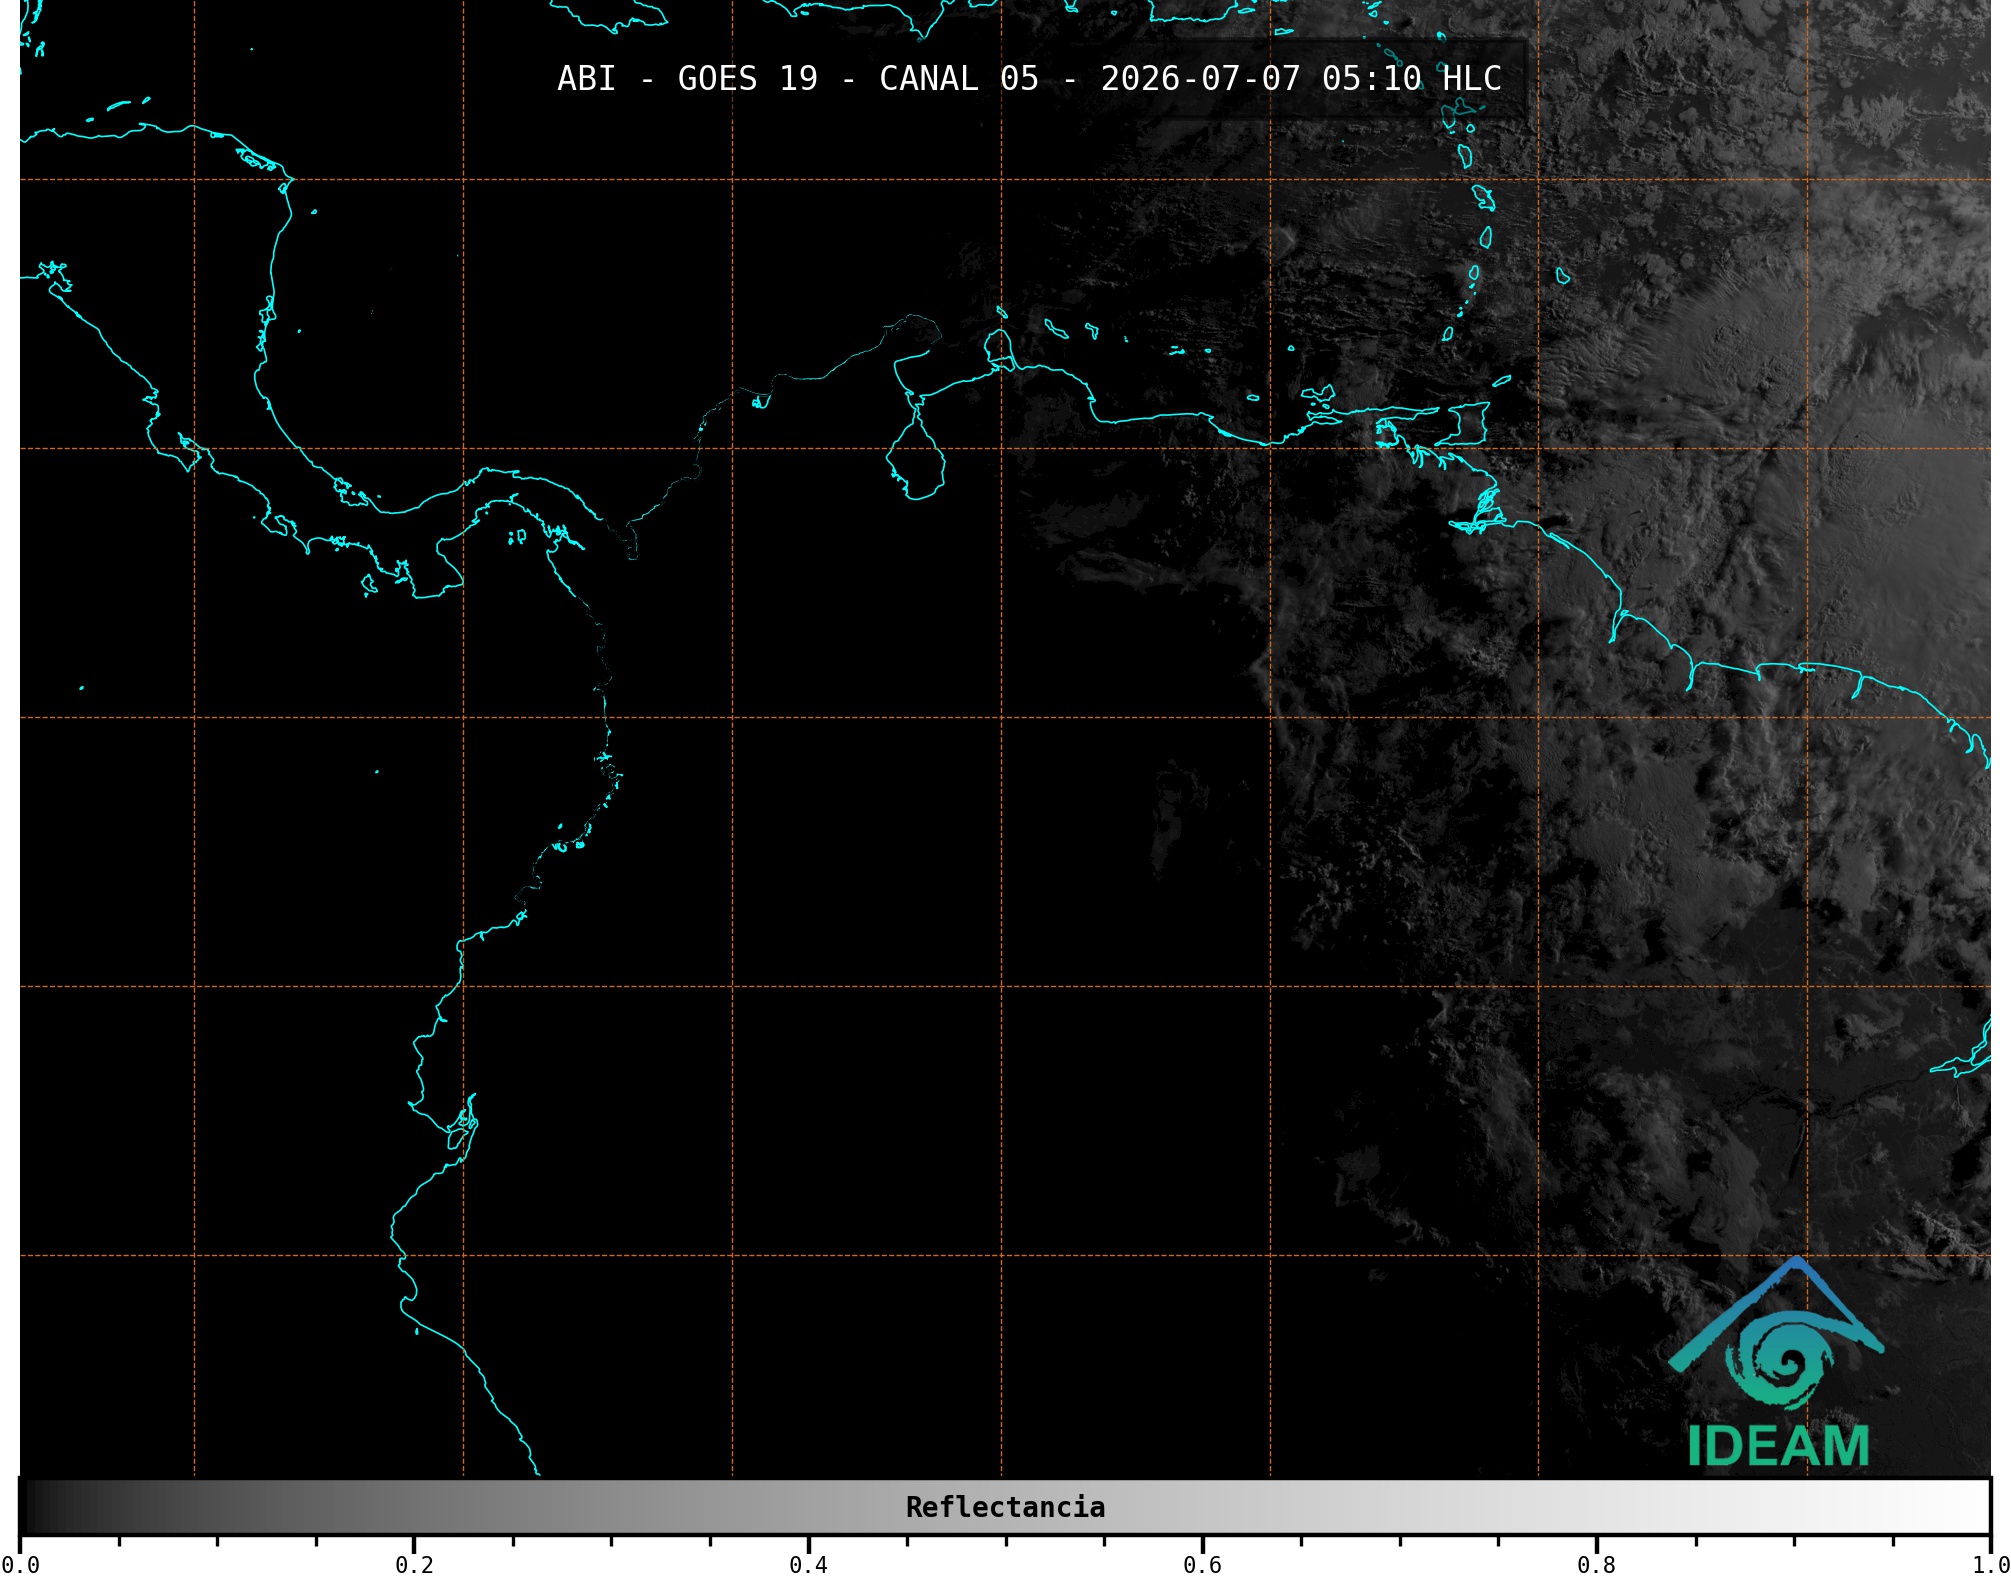Click the 0.4 tick label on the colorbar
This screenshot has height=1577, width=2011.
click(808, 1564)
